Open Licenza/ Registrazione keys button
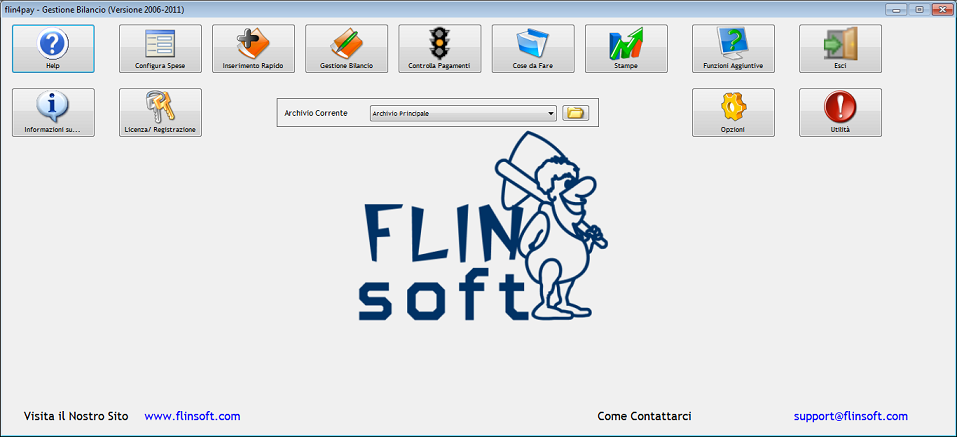Viewport: 957px width, 437px height. tap(160, 112)
